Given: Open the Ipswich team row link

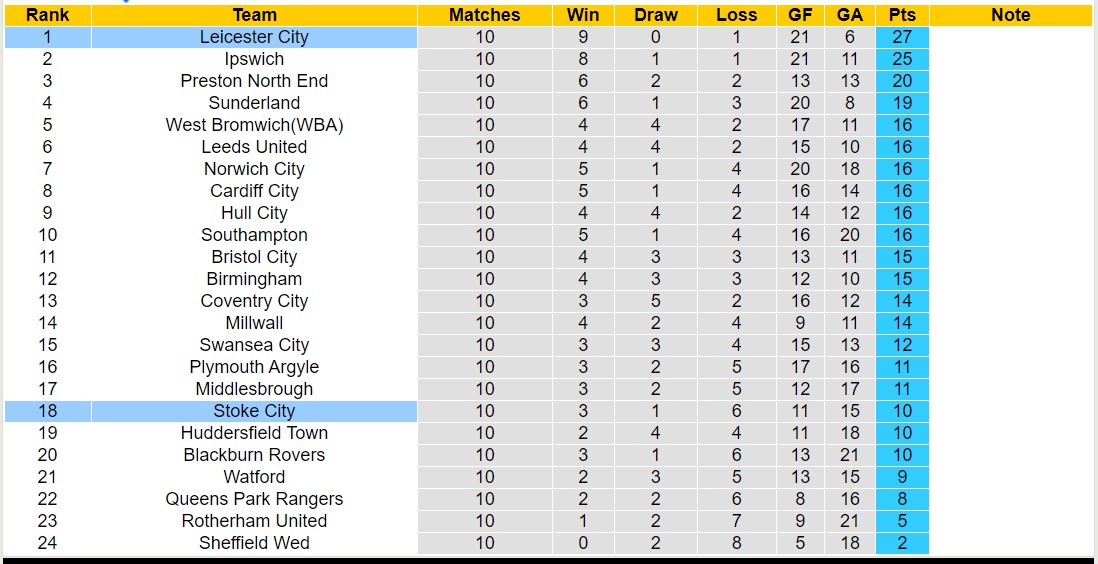Looking at the screenshot, I should pyautogui.click(x=254, y=59).
